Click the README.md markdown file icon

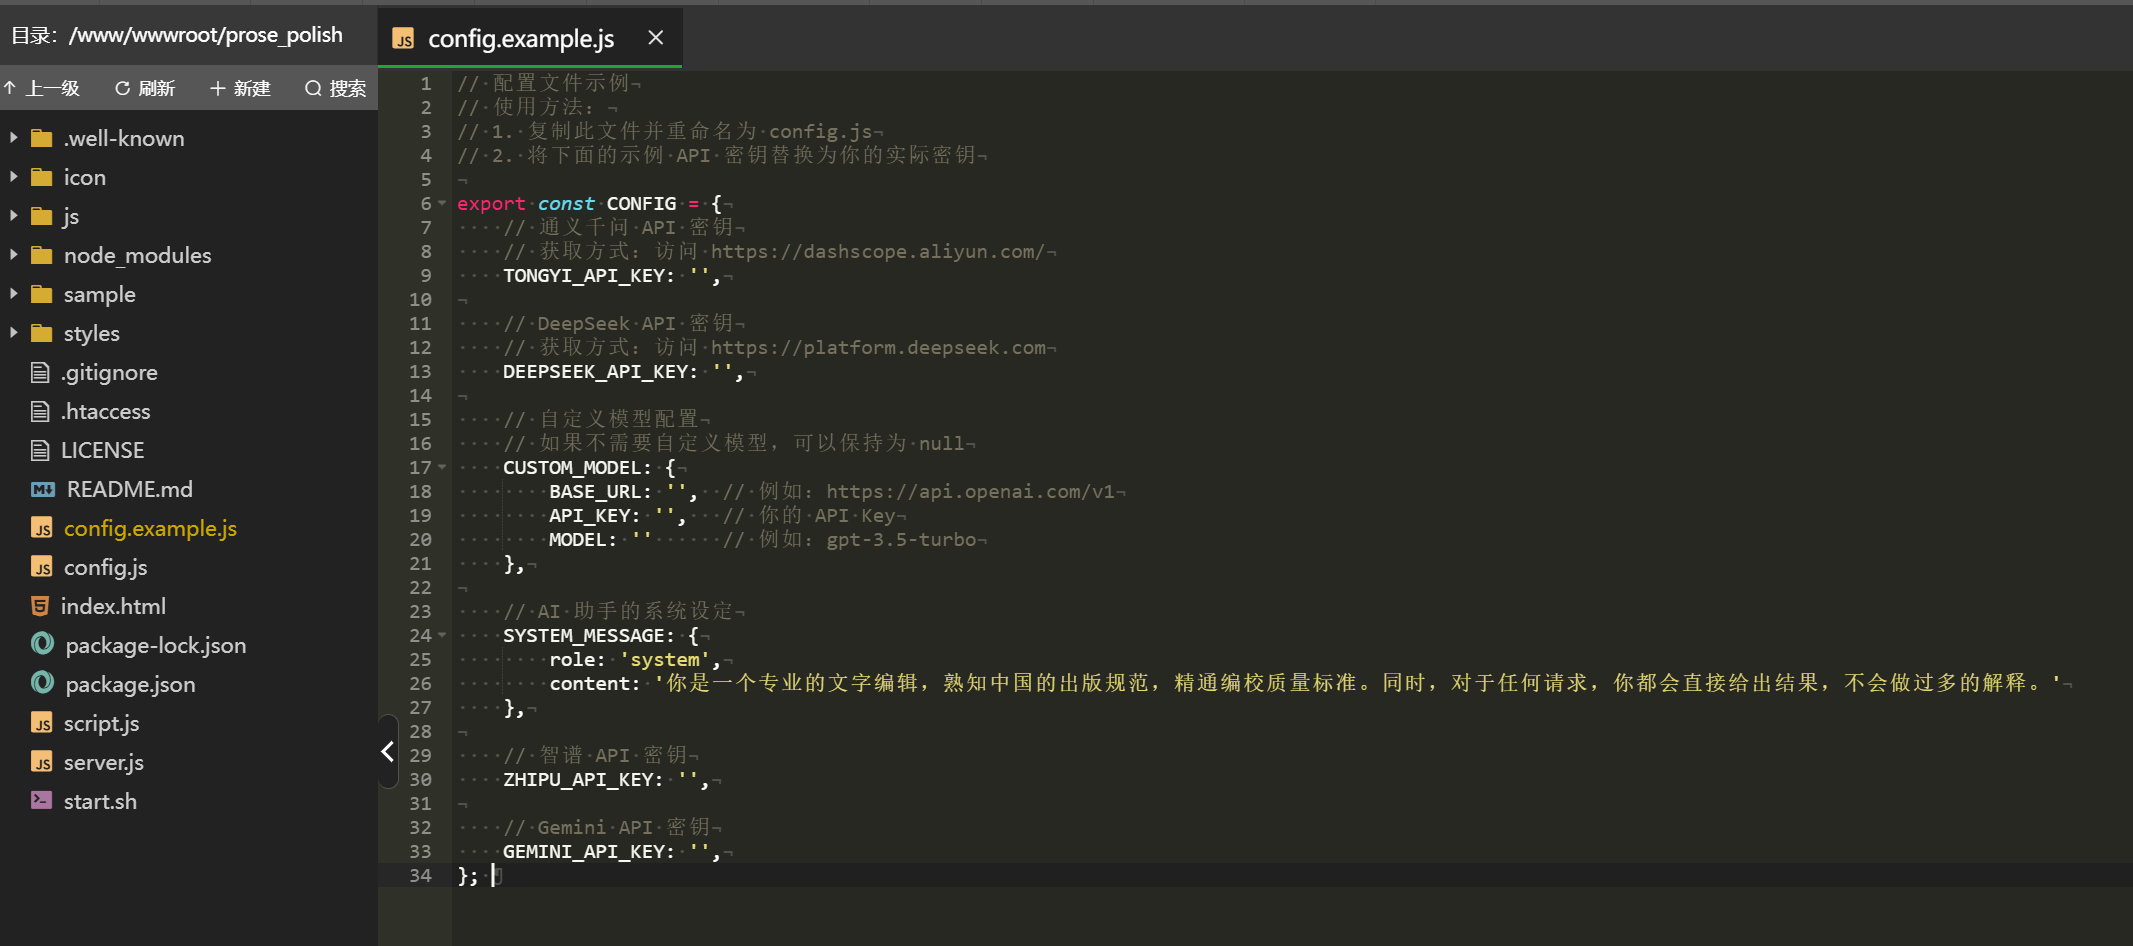[42, 489]
